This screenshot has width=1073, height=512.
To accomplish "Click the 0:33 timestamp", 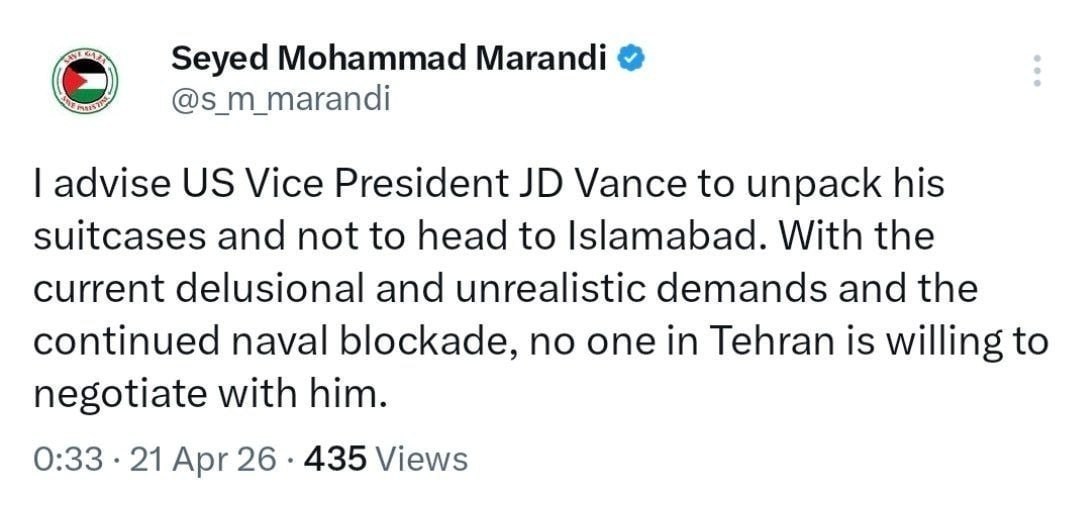I will [x=68, y=459].
